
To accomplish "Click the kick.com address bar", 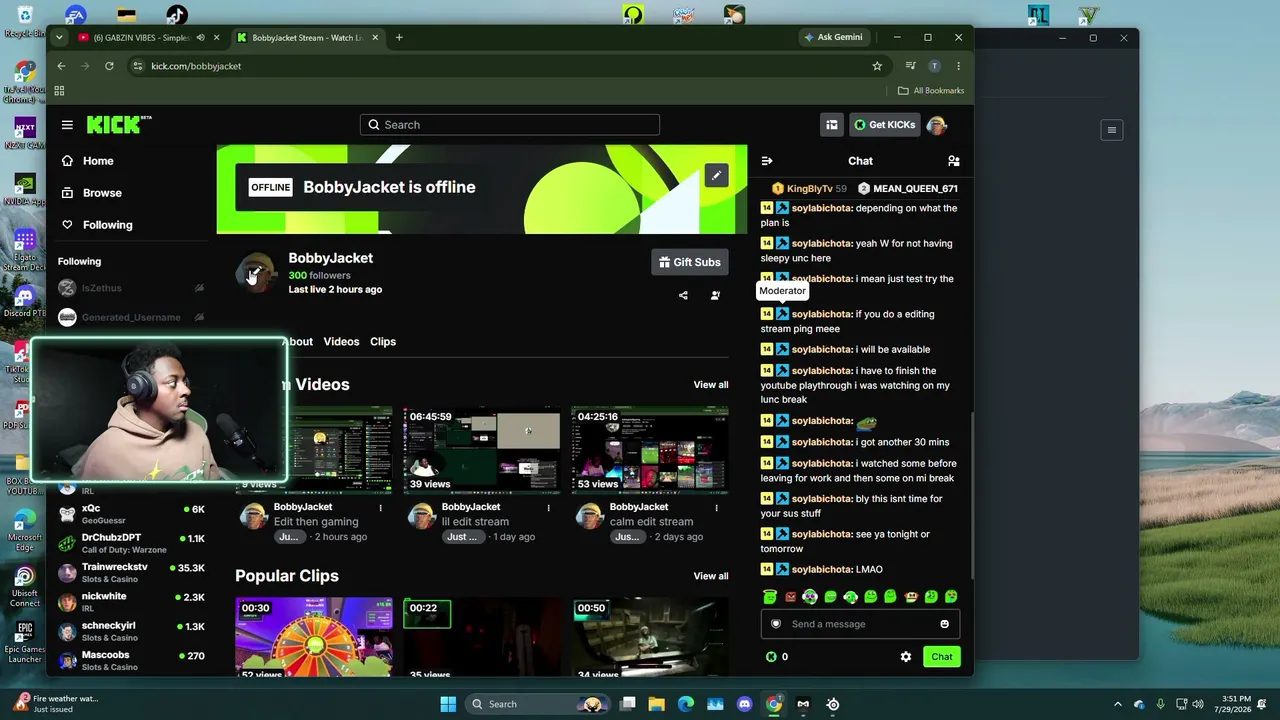I will point(510,66).
